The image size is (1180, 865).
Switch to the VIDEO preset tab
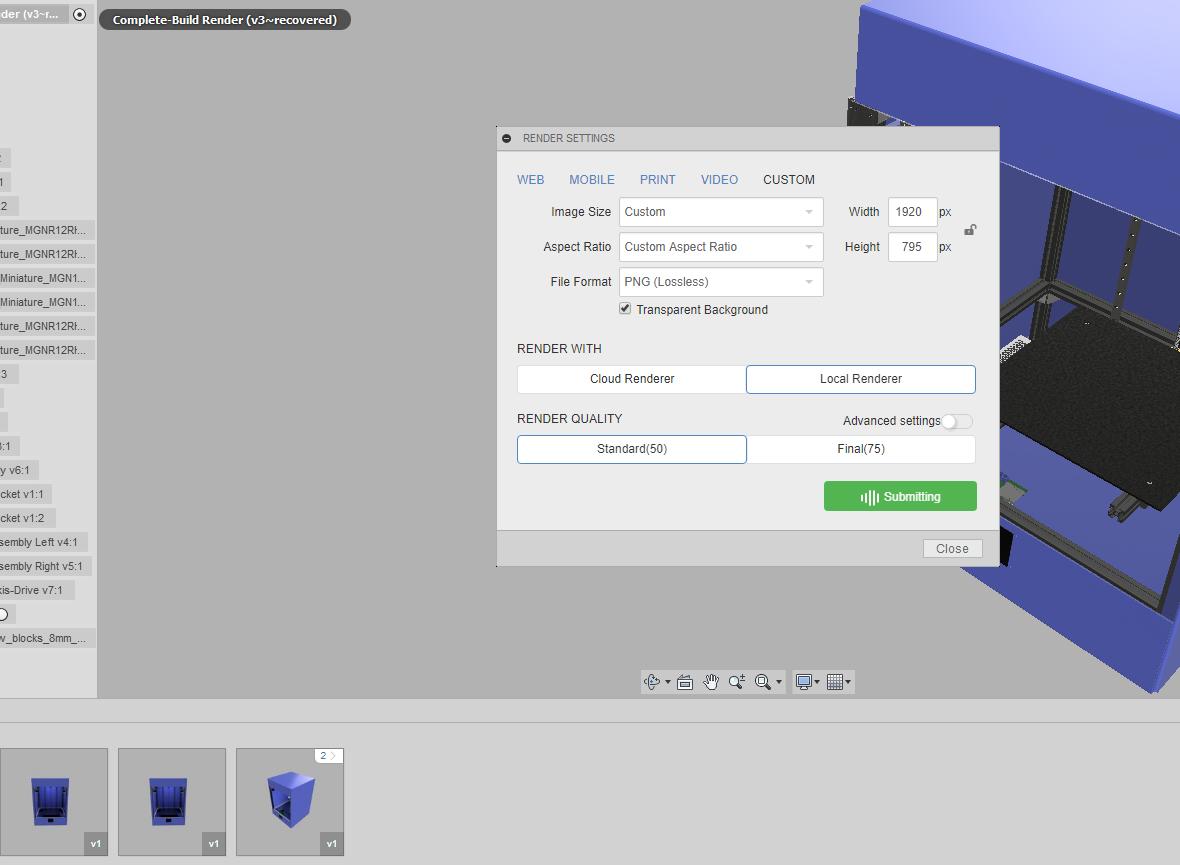point(719,180)
